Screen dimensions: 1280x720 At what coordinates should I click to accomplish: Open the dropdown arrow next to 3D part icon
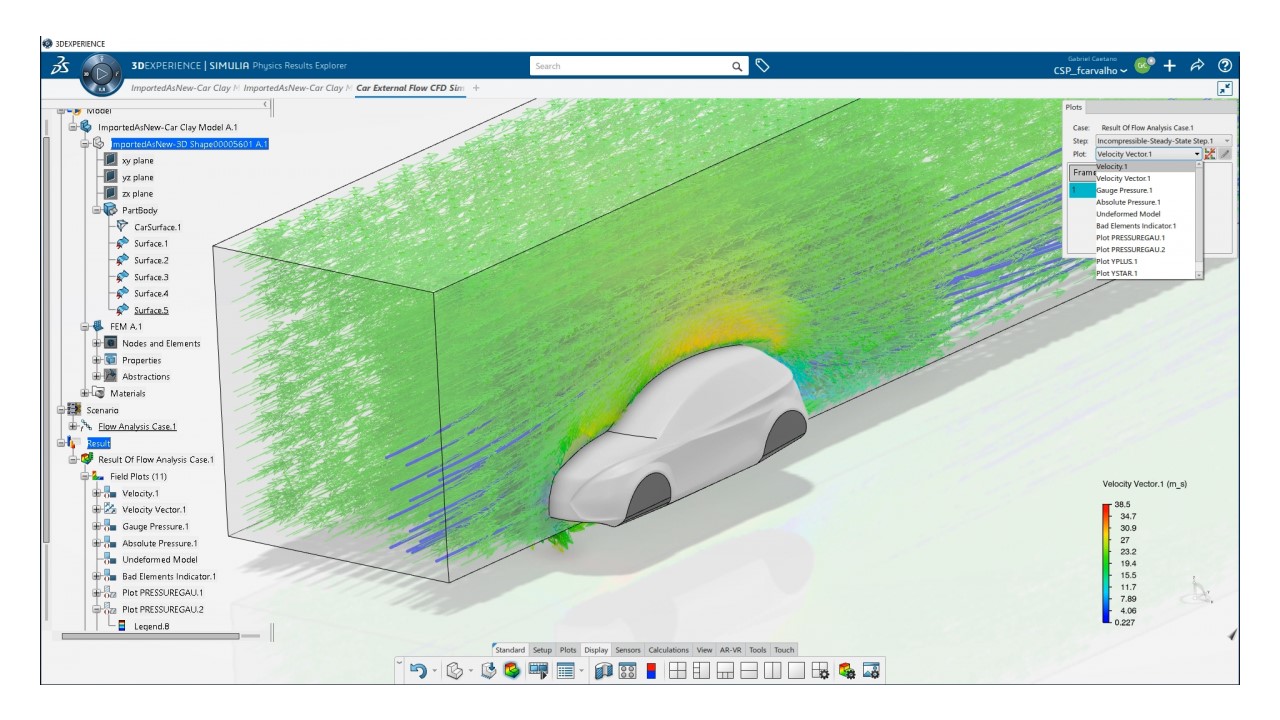coord(471,671)
